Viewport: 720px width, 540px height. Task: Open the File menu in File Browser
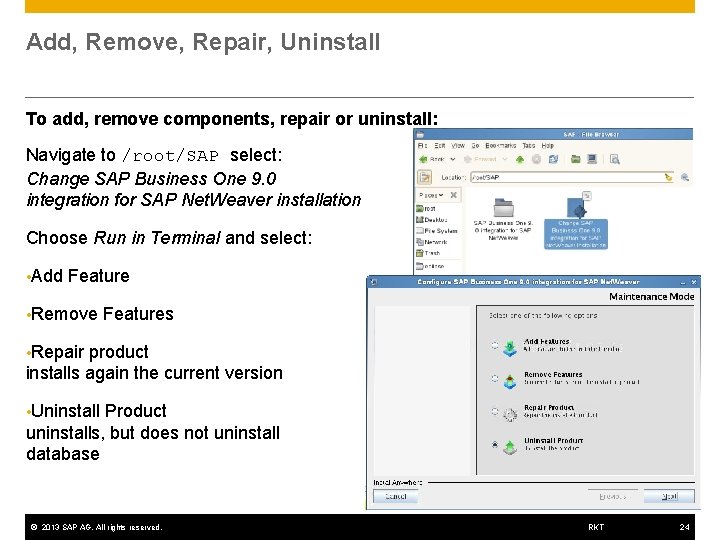tap(422, 146)
